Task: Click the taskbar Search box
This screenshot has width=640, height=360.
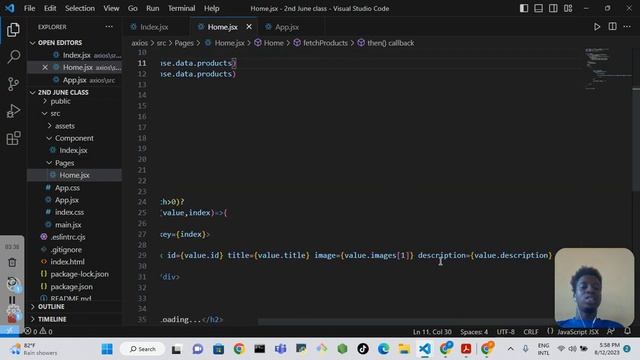Action: (143, 349)
